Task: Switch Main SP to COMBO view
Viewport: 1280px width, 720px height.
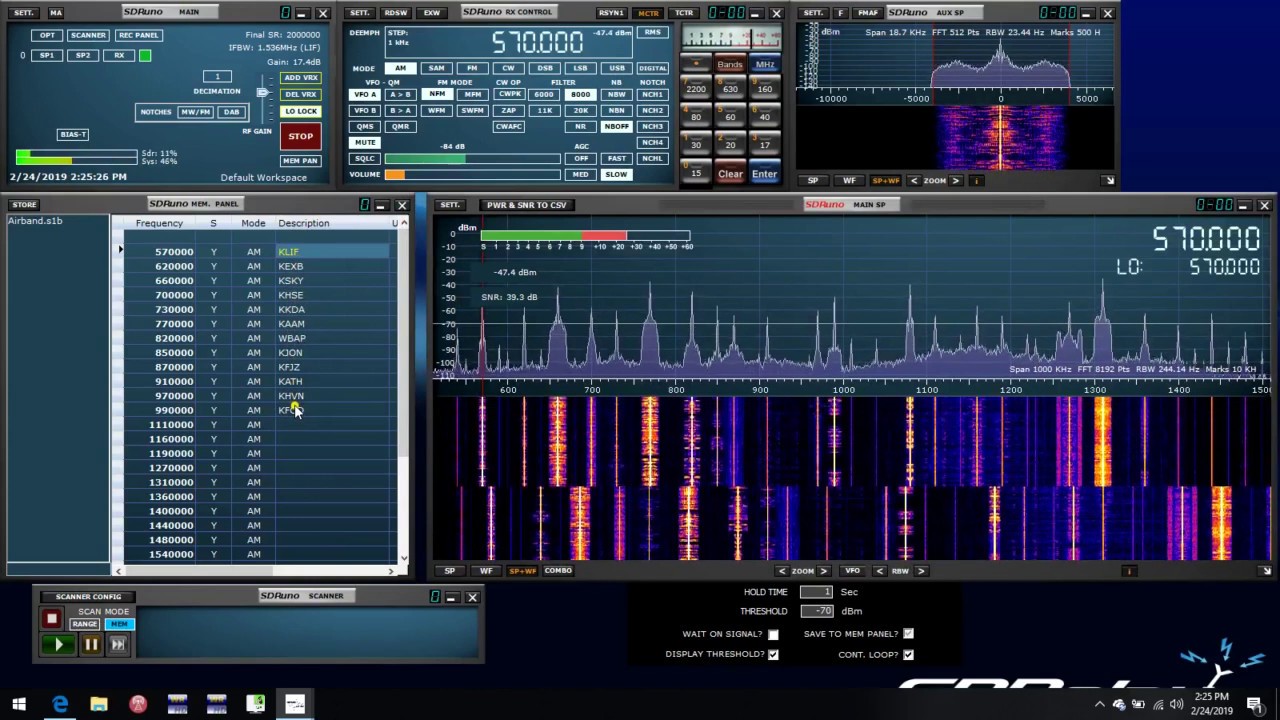Action: click(x=558, y=571)
